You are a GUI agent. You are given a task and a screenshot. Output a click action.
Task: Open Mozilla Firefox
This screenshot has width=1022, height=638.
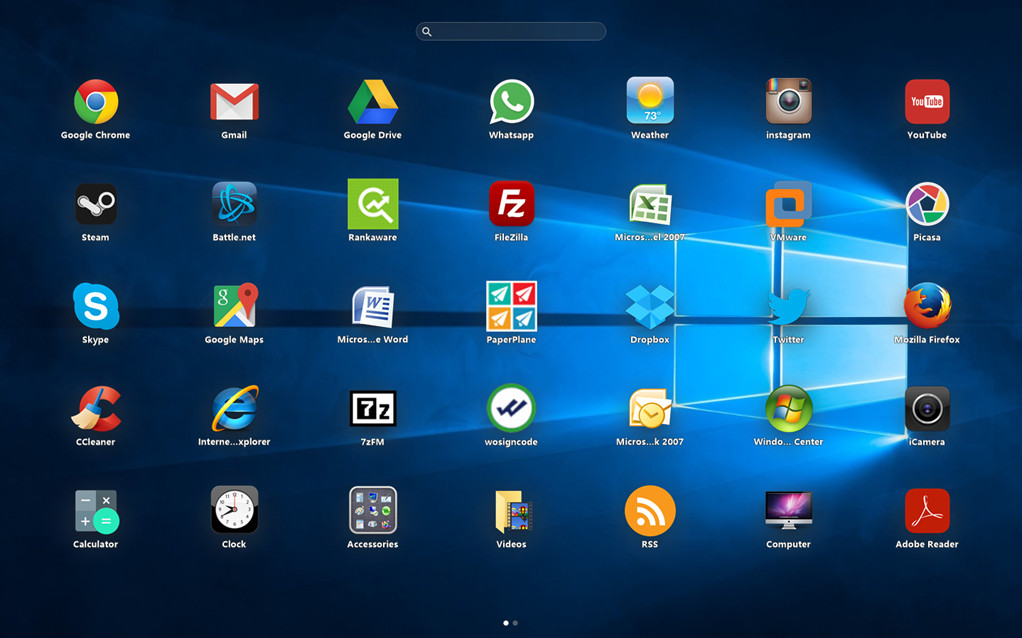click(x=927, y=306)
